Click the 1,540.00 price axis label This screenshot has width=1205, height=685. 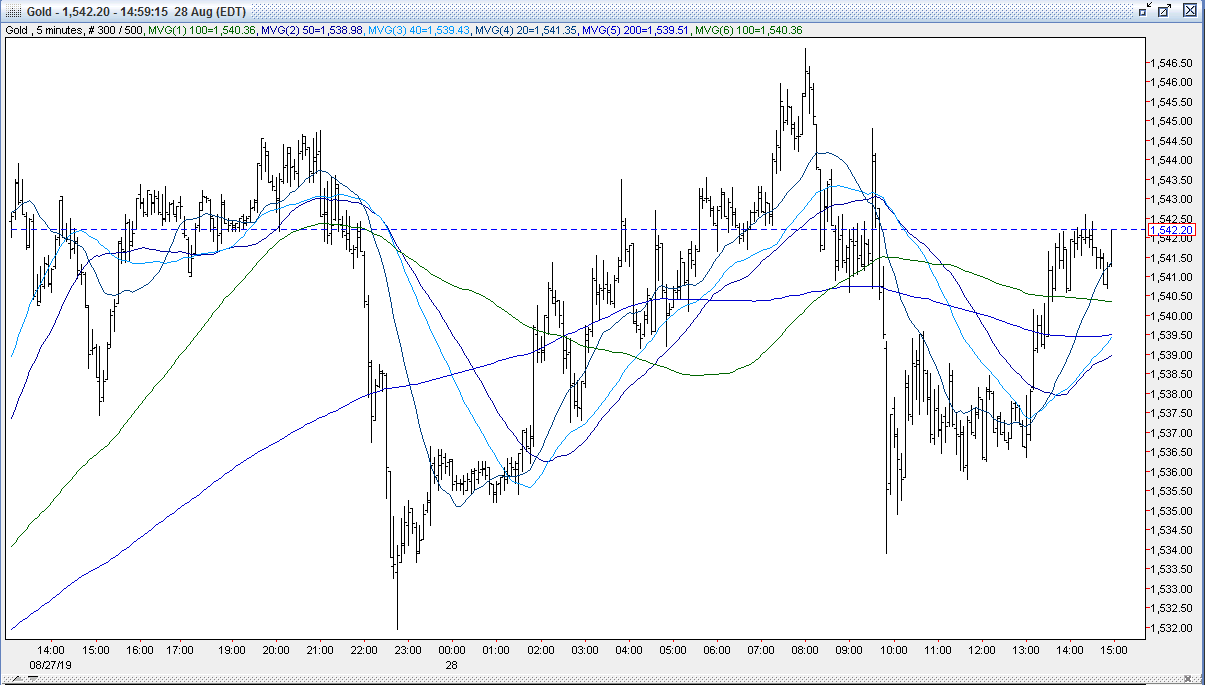pyautogui.click(x=1170, y=316)
